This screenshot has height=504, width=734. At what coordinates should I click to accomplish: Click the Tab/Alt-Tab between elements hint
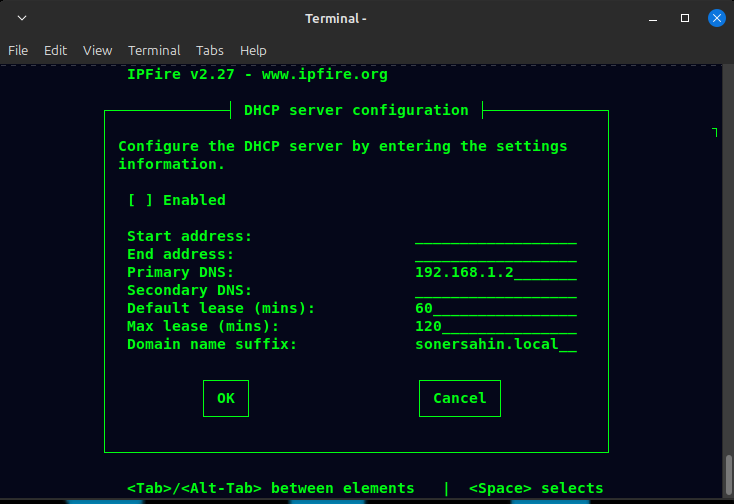point(271,488)
